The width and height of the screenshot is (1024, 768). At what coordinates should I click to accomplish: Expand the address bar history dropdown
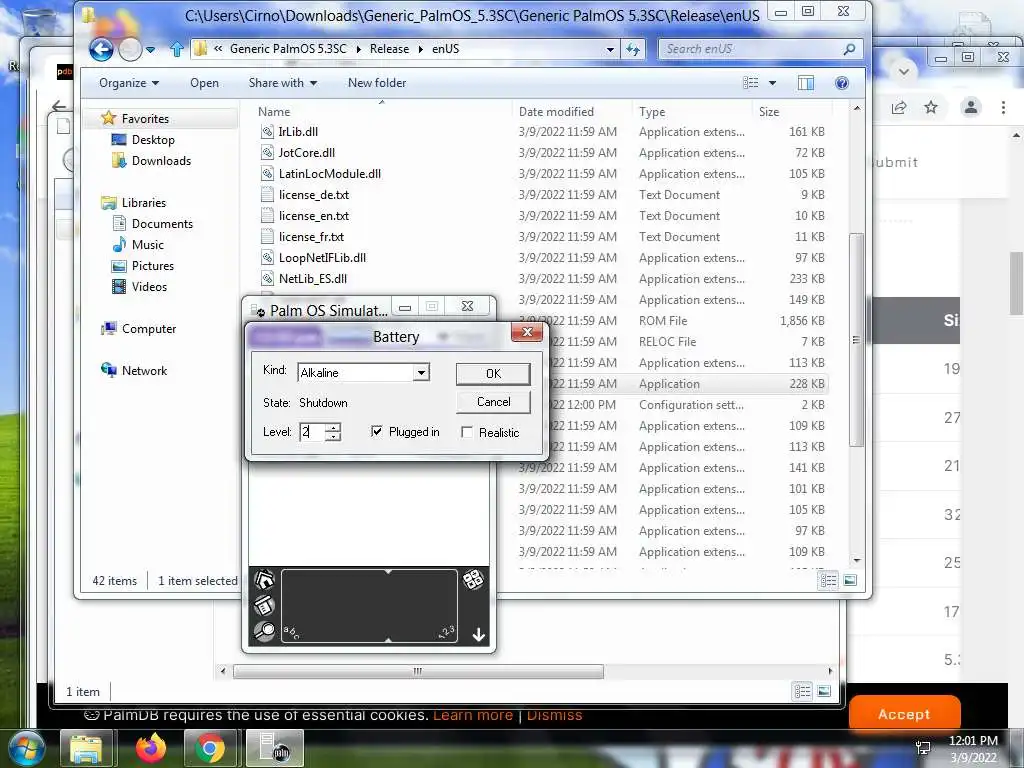coord(610,49)
